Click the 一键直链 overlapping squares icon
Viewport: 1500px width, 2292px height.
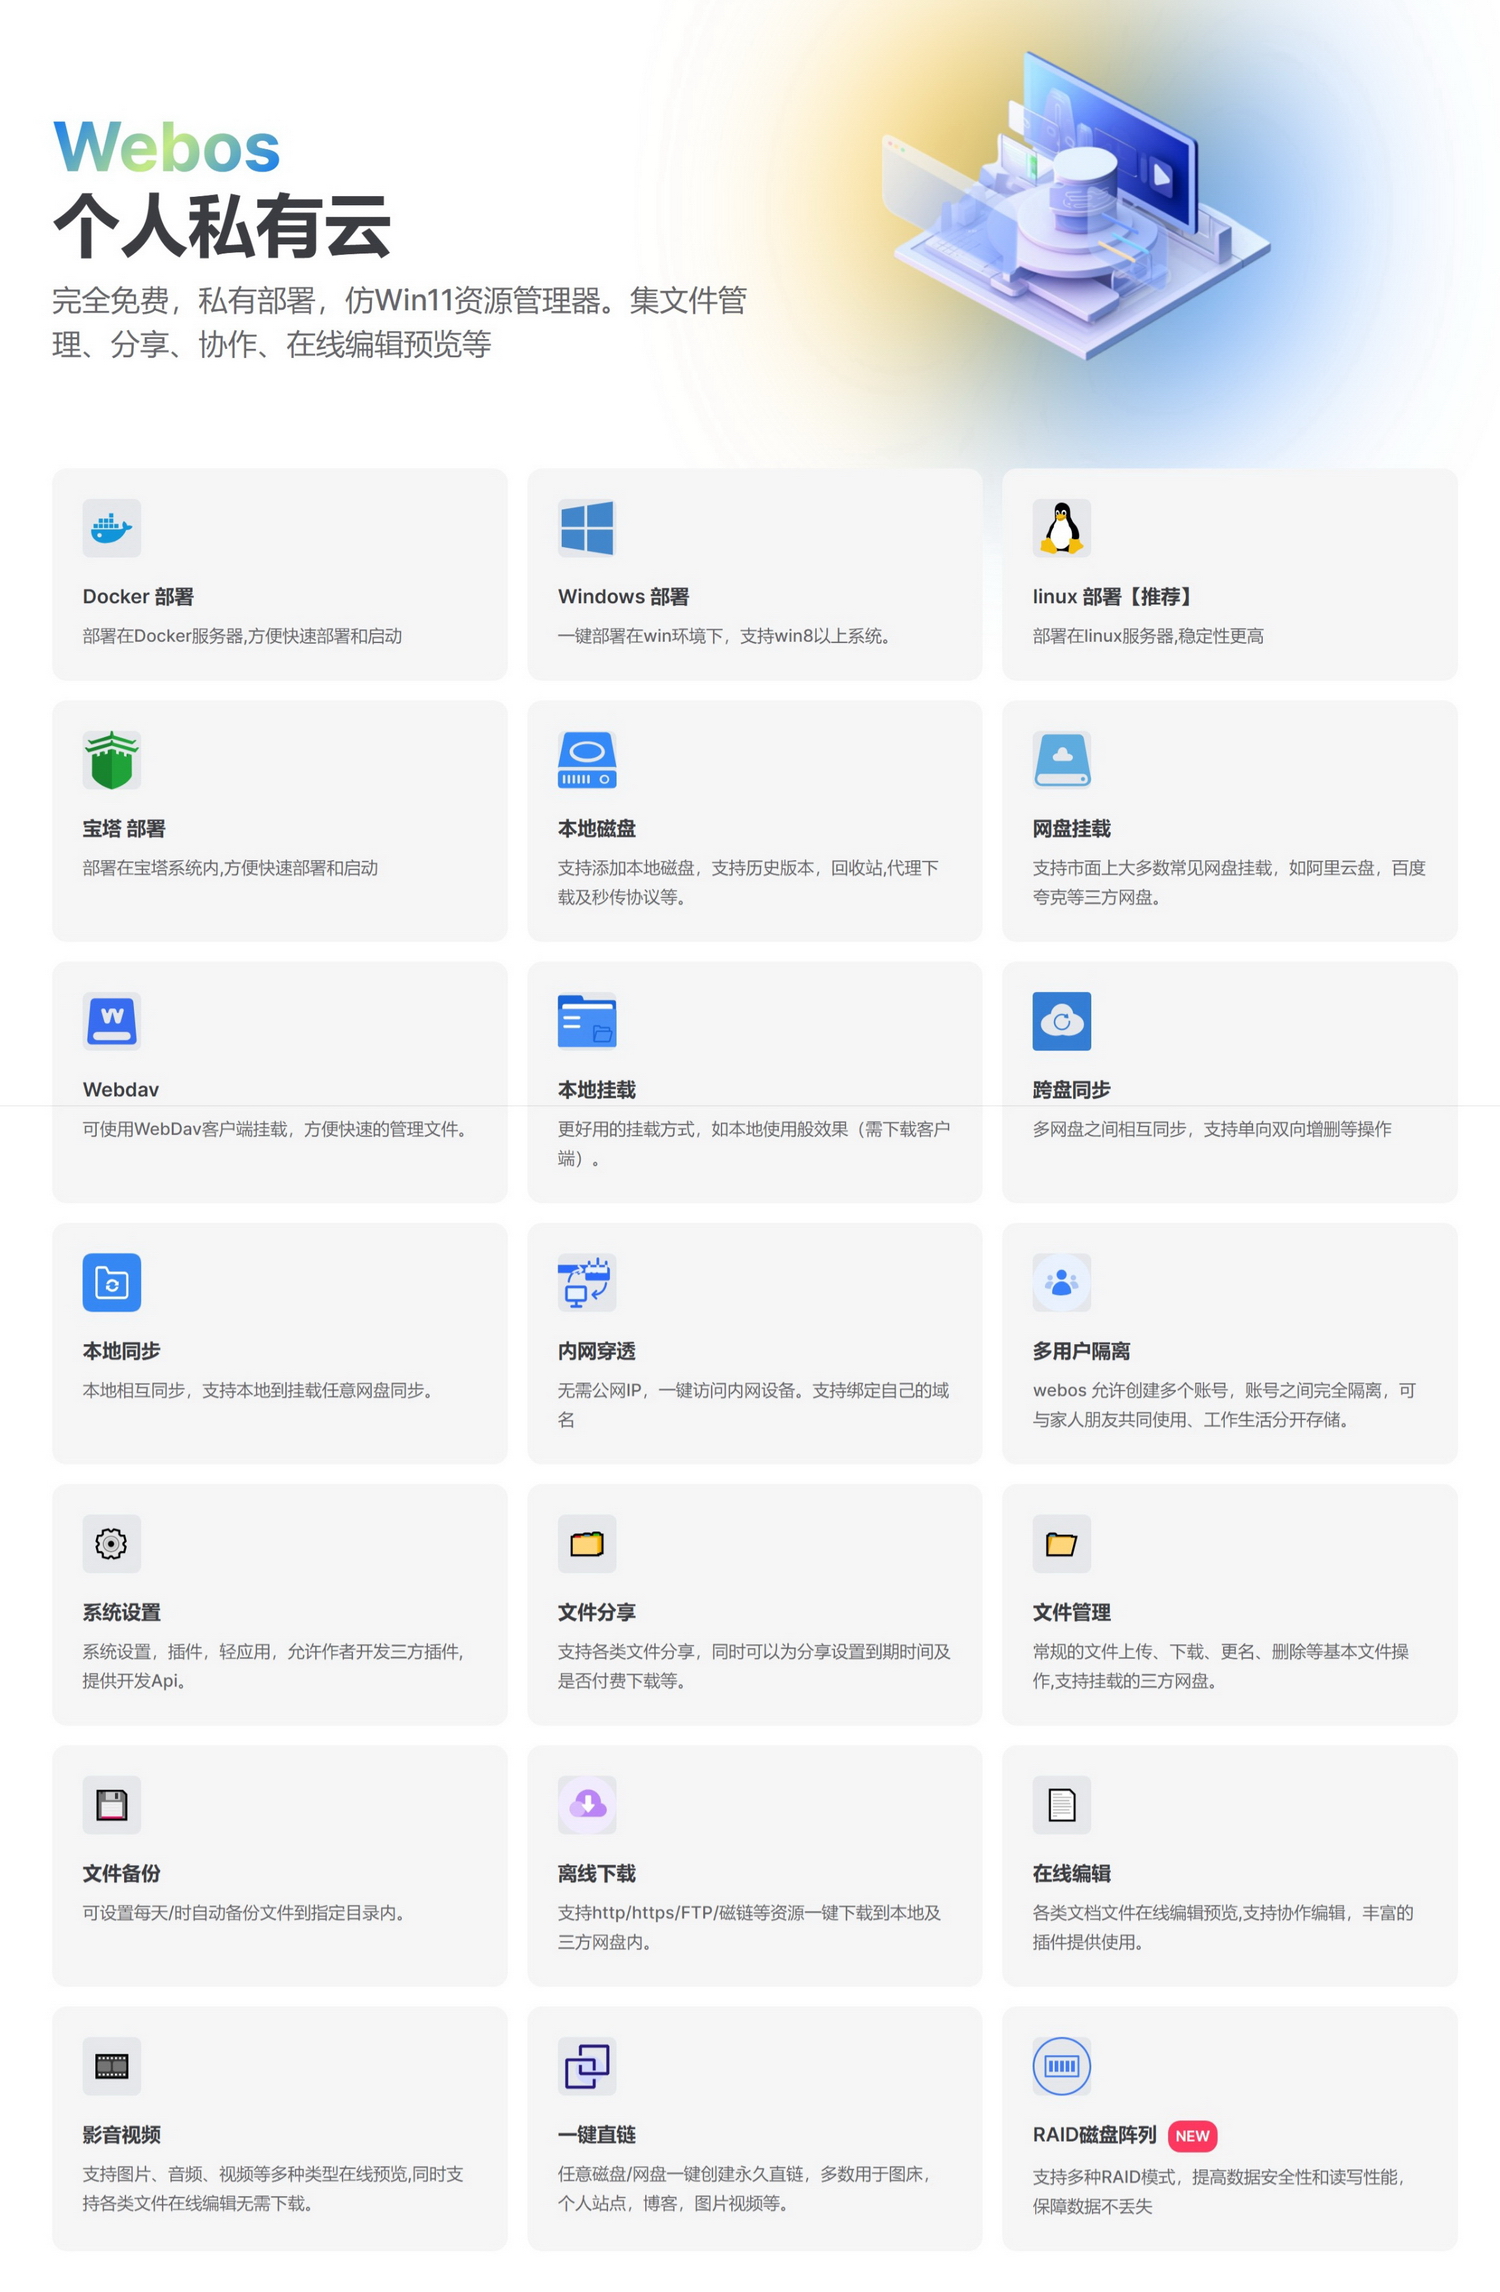coord(587,2066)
